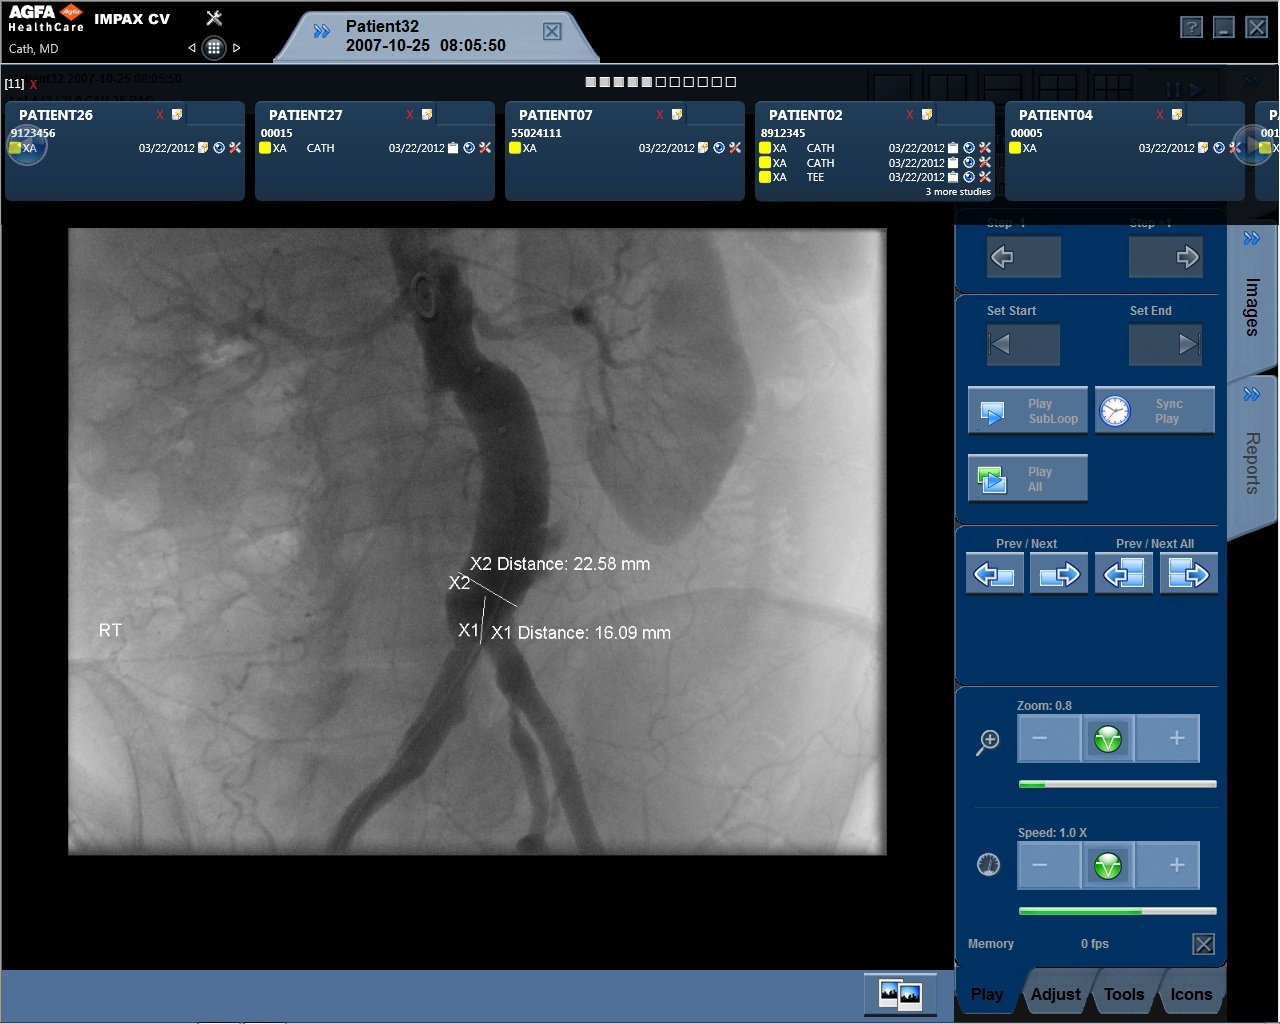Step back one frame with left arrow
The height and width of the screenshot is (1024, 1280).
(x=1023, y=258)
